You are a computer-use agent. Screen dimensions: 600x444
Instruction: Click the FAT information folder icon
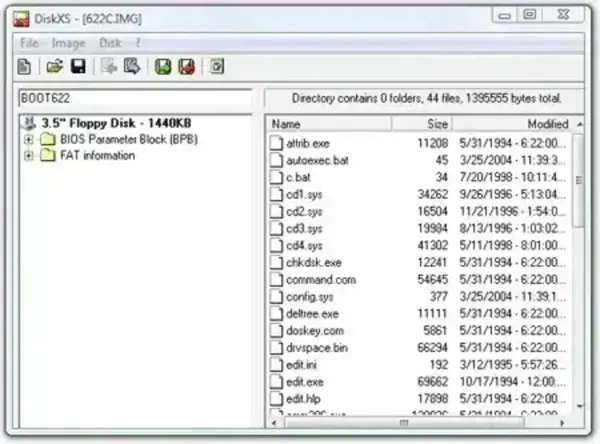tap(48, 155)
